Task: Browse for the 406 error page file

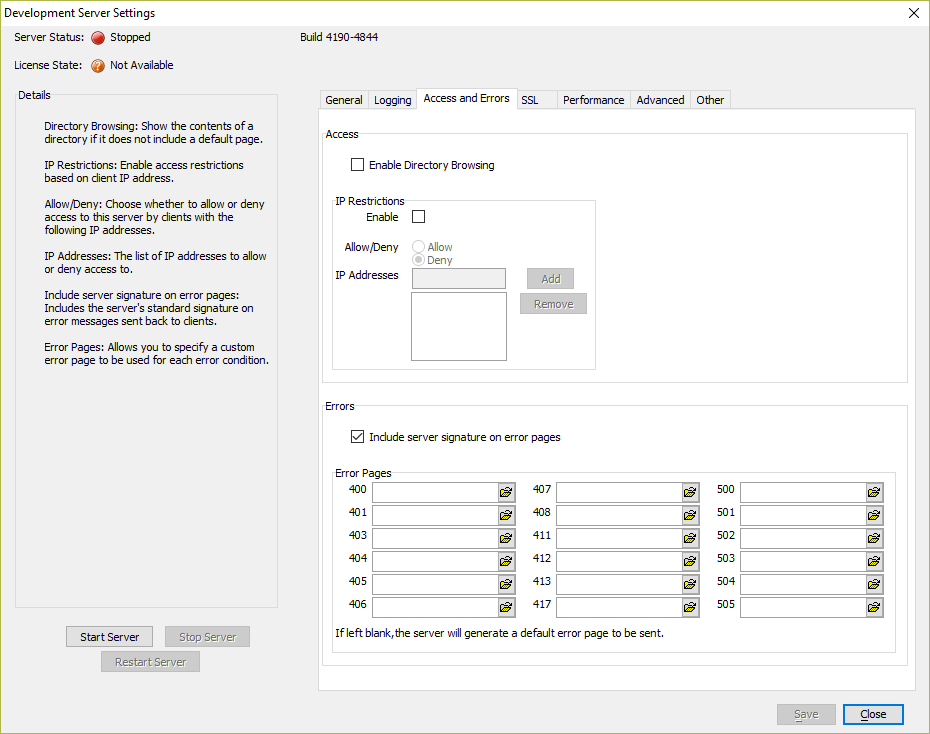Action: [x=506, y=607]
